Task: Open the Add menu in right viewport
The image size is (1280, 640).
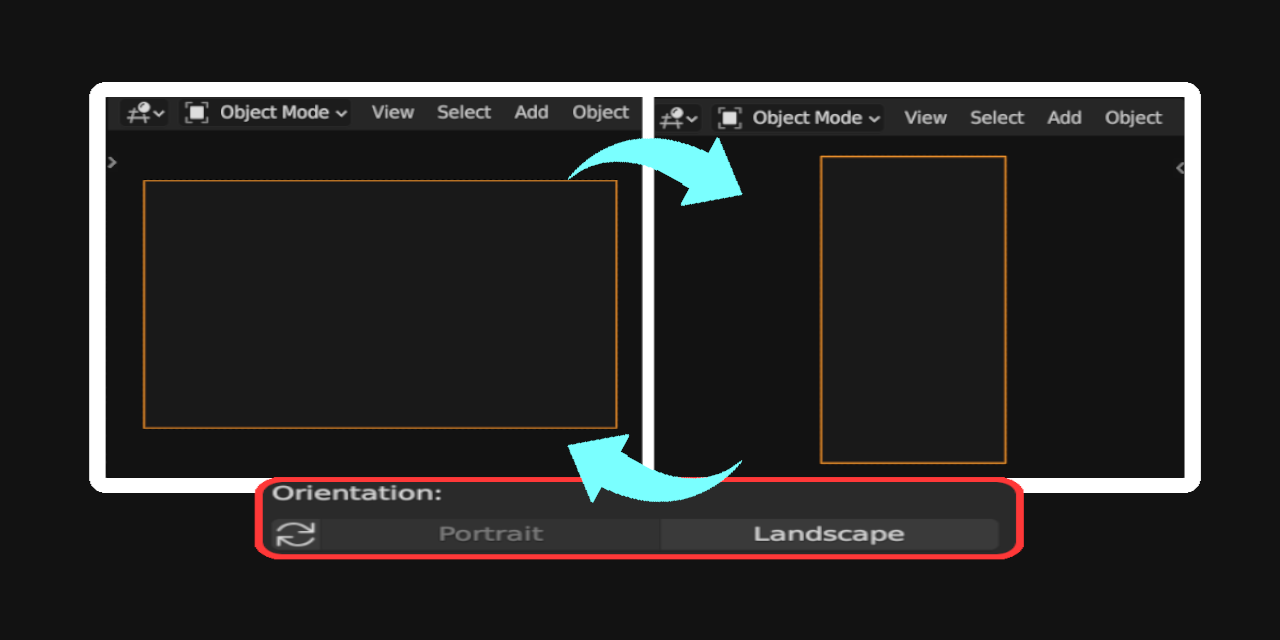Action: click(x=1064, y=117)
